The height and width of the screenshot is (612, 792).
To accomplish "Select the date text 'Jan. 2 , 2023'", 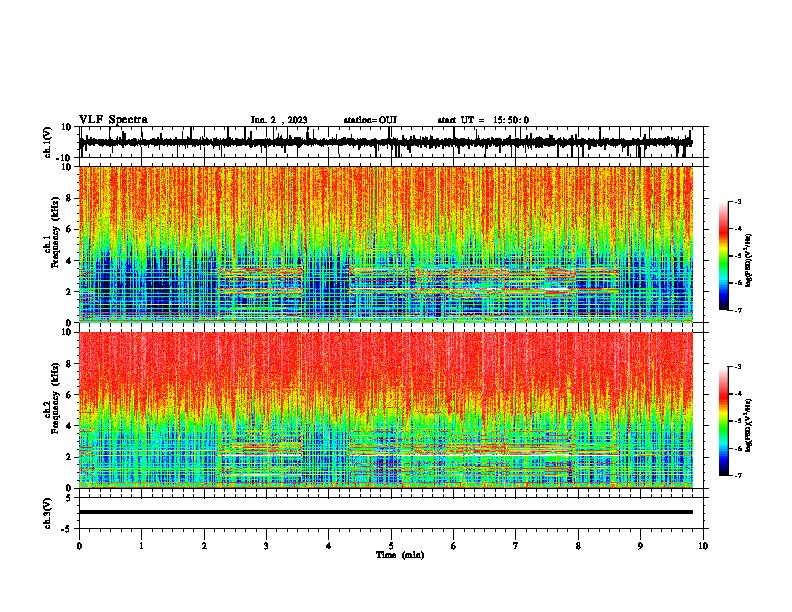I will [x=279, y=120].
